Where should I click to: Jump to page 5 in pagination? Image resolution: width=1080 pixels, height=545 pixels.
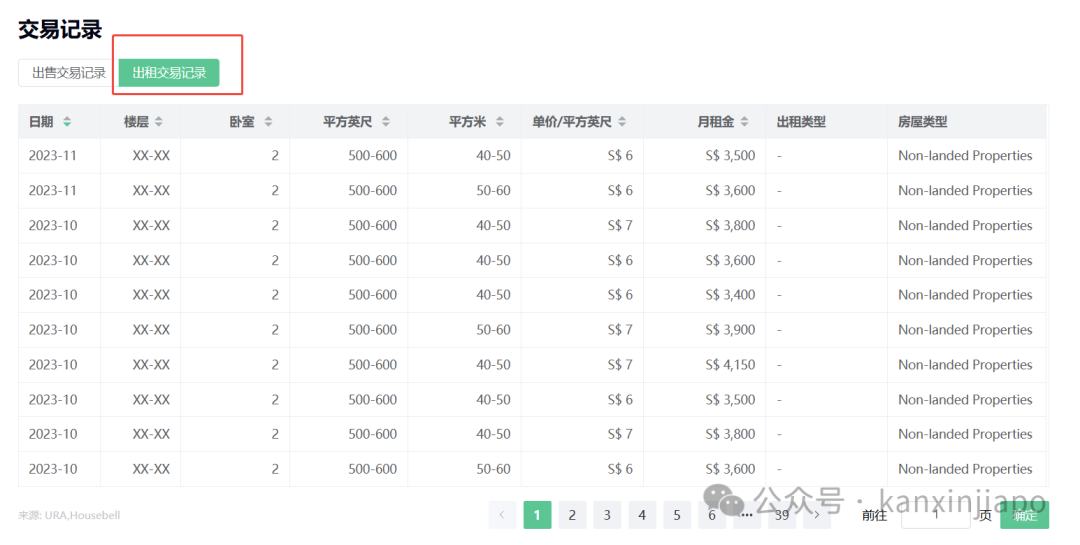point(677,515)
